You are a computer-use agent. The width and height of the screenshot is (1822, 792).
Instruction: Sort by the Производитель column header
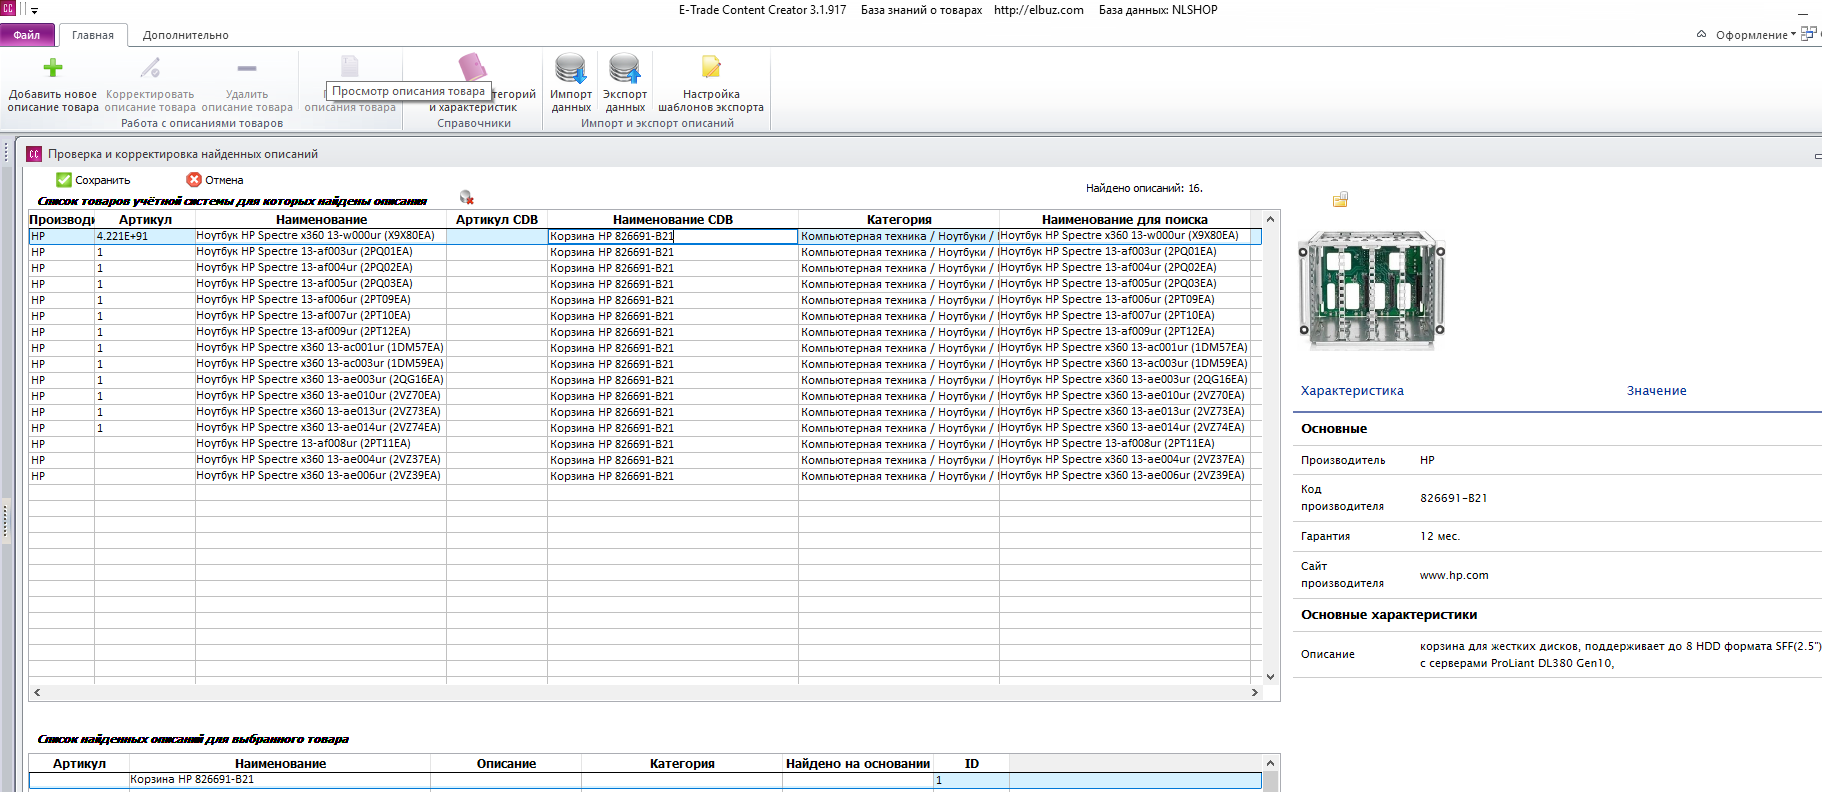coord(61,219)
